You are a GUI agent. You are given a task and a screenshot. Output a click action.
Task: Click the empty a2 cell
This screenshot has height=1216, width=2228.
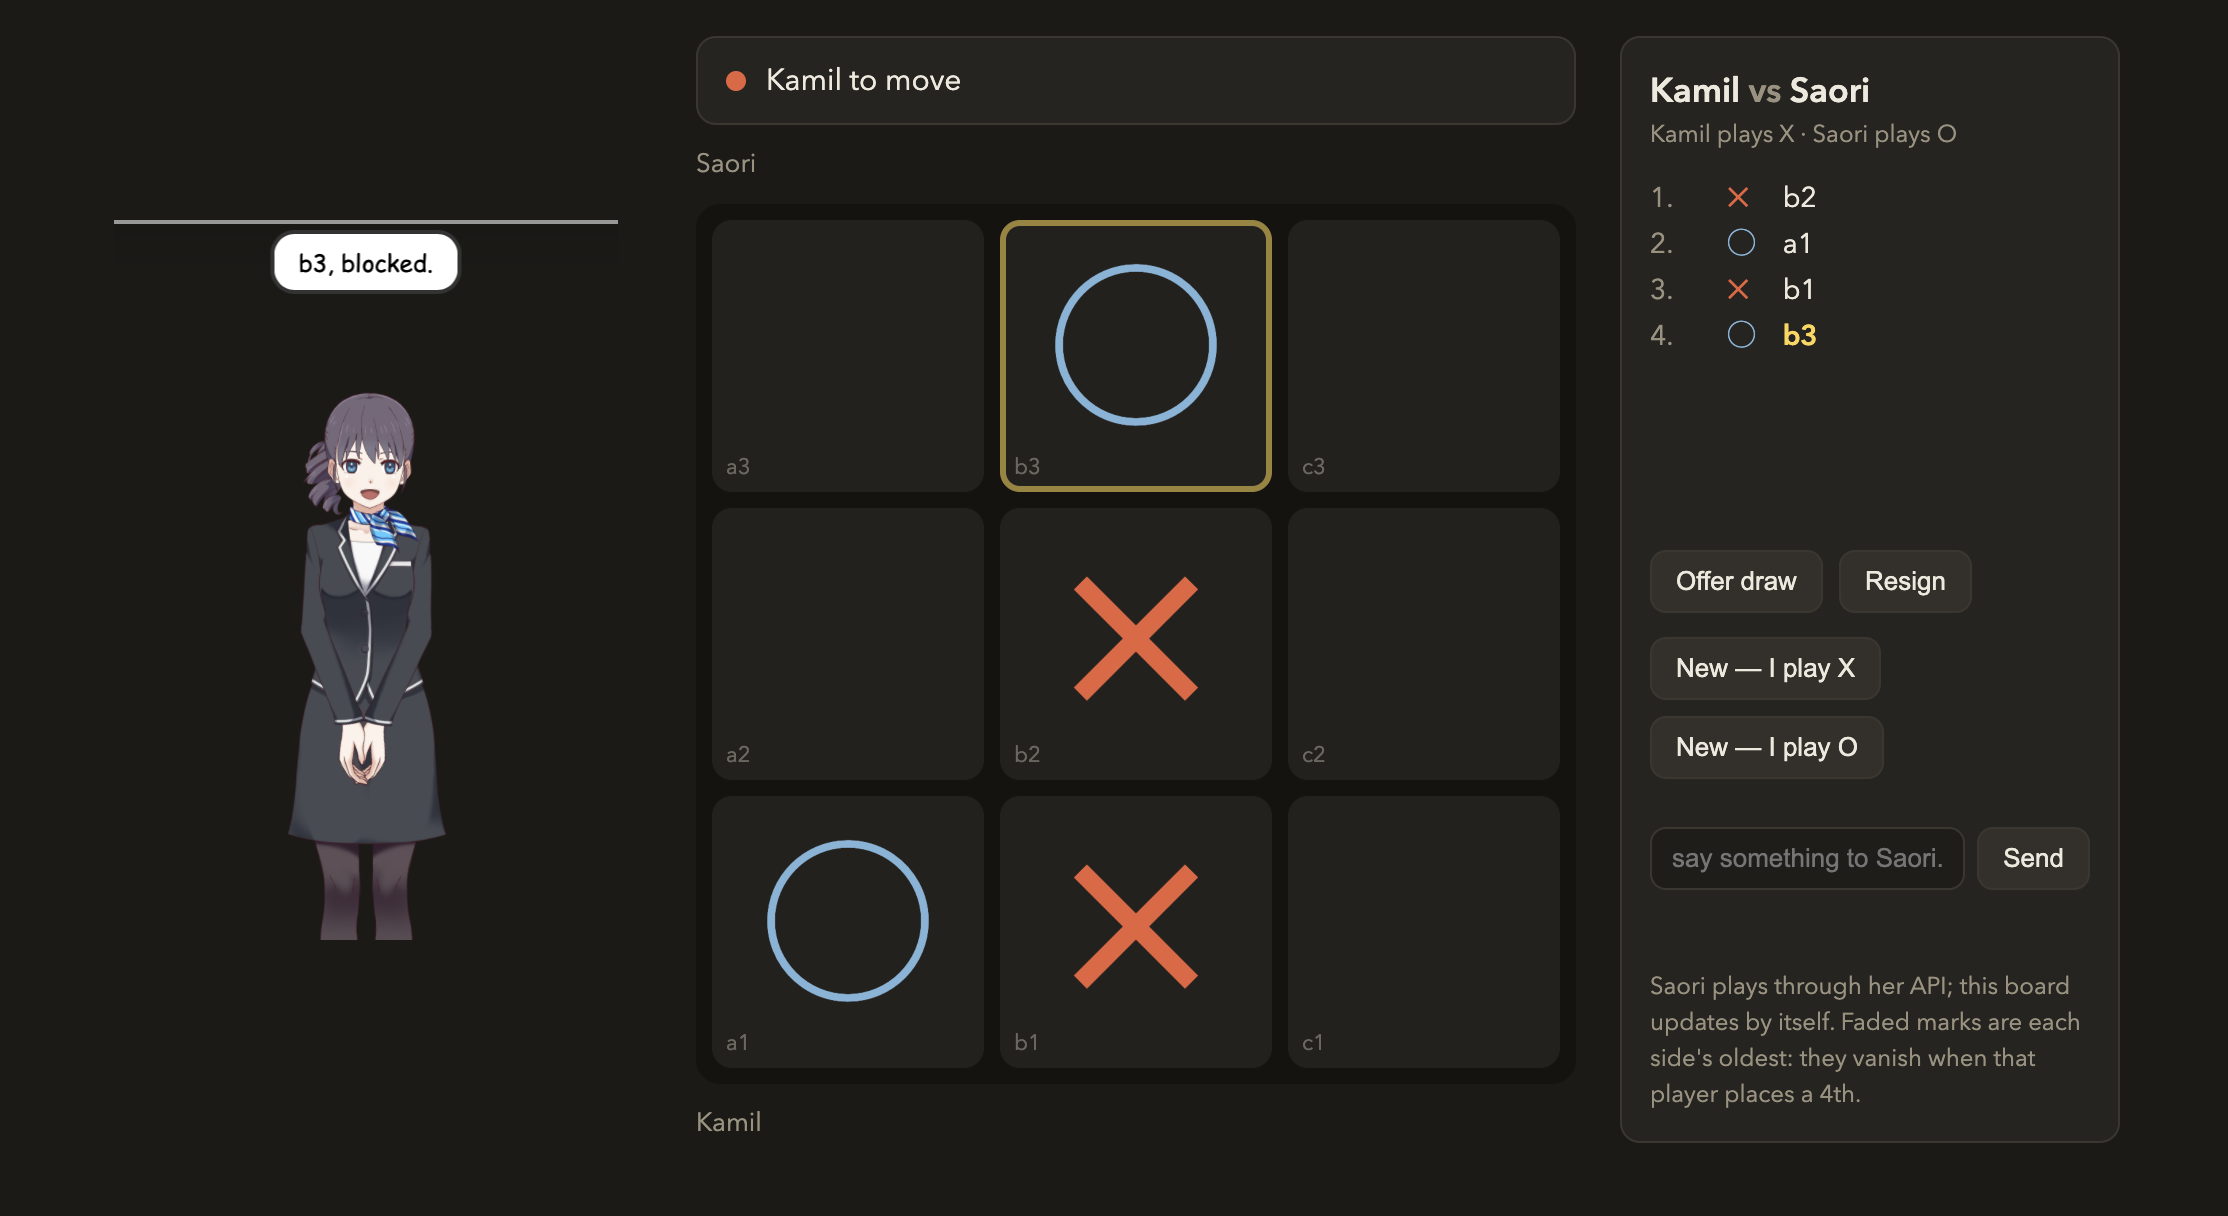[847, 644]
